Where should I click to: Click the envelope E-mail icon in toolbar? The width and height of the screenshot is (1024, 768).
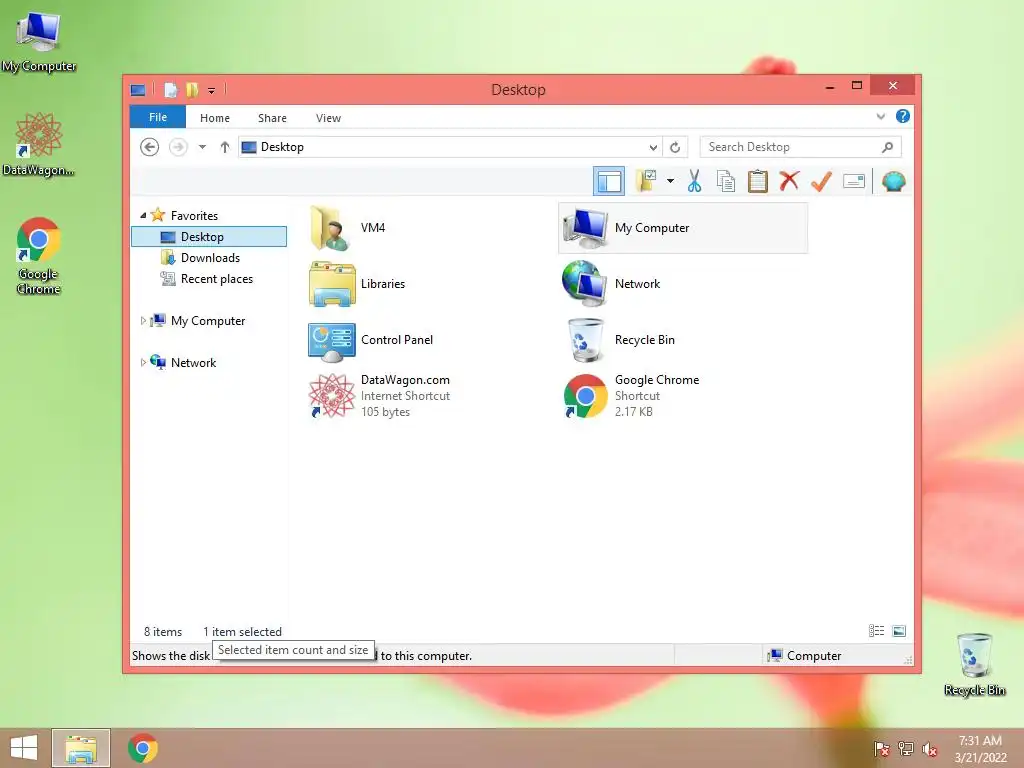click(854, 181)
